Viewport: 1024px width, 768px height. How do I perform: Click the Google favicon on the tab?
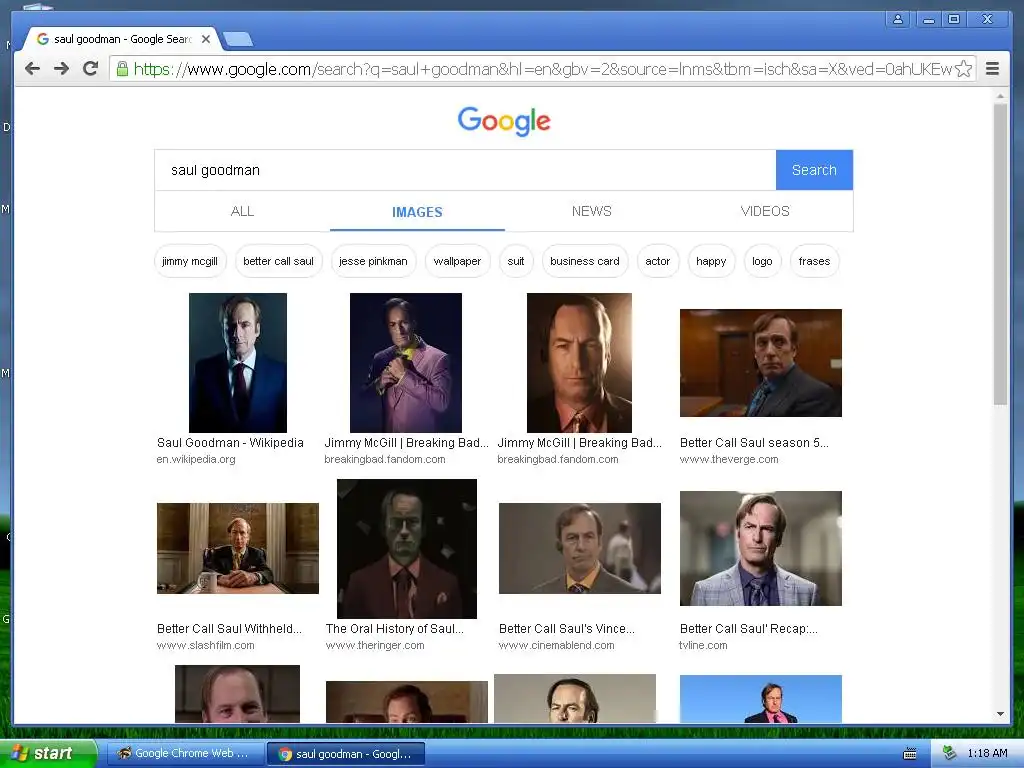42,39
